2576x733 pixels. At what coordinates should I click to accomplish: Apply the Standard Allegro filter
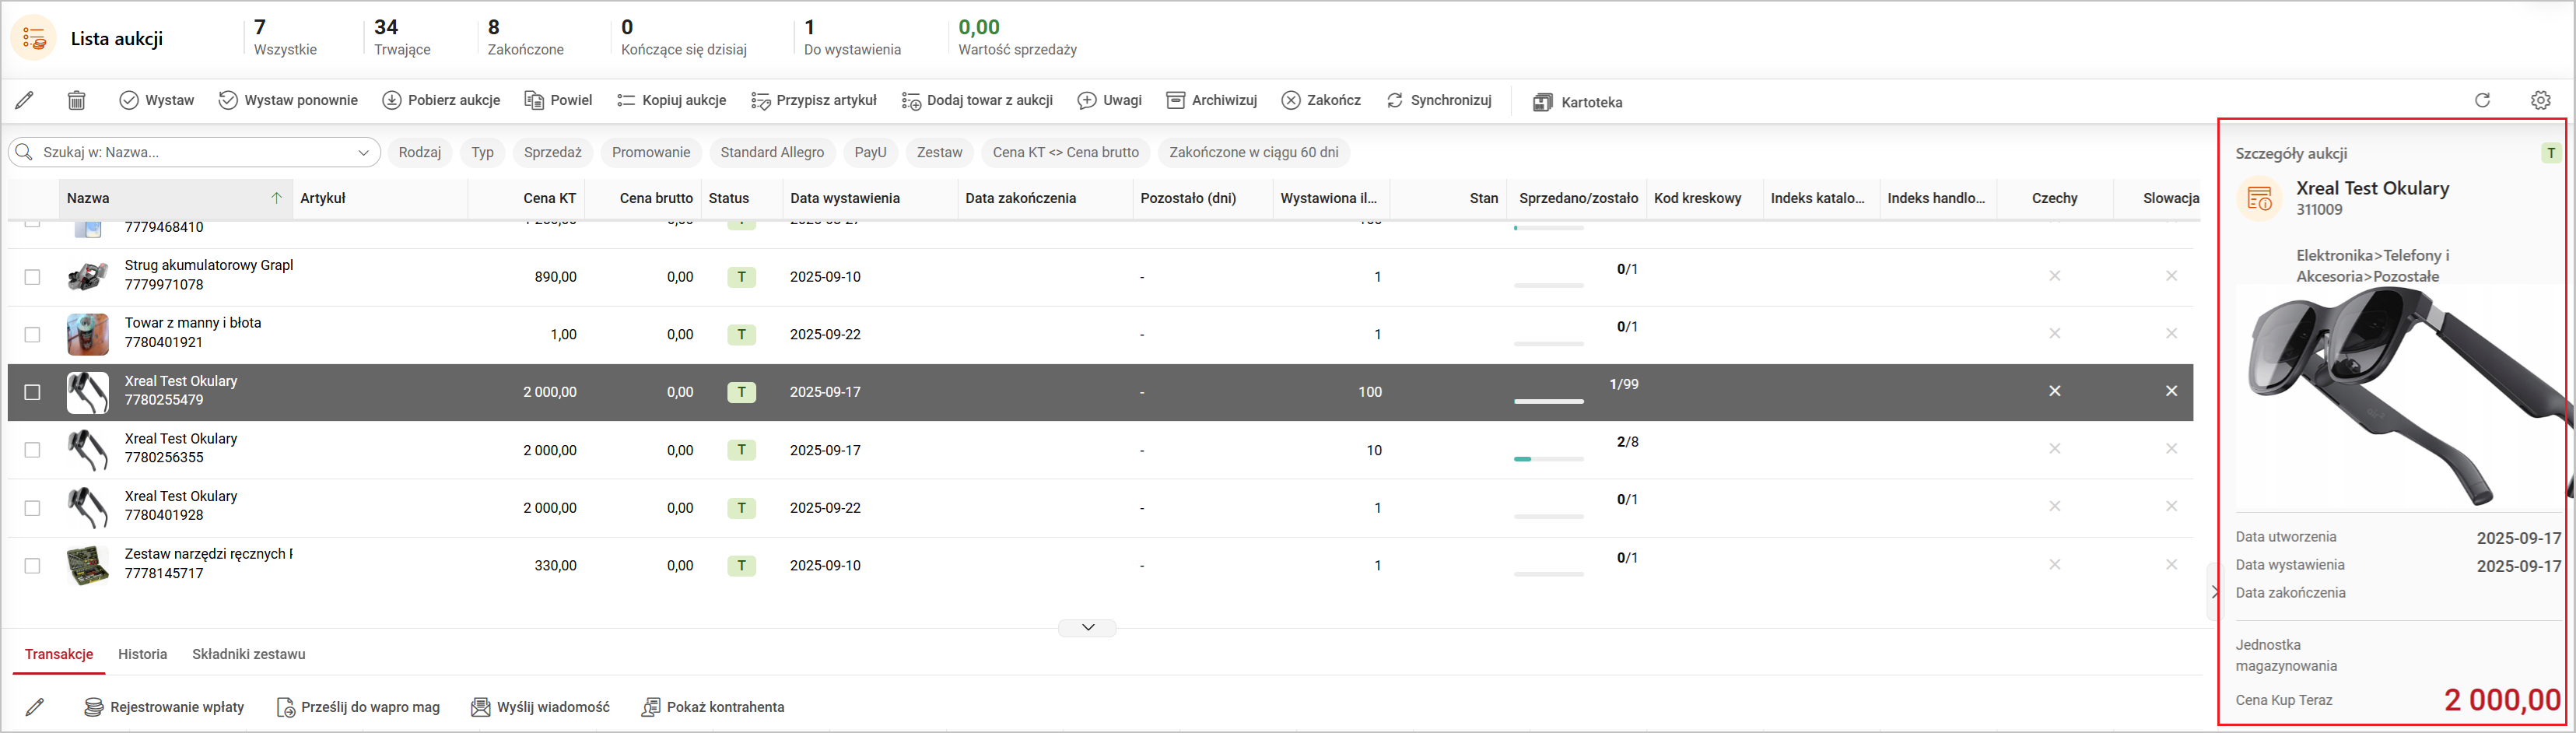pyautogui.click(x=772, y=153)
